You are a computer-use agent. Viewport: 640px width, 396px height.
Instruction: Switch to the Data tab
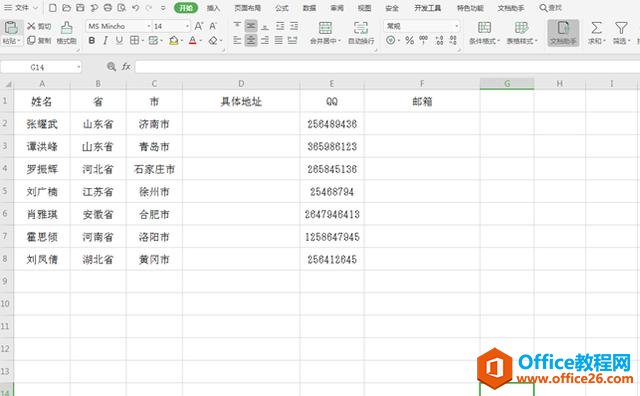pyautogui.click(x=309, y=8)
